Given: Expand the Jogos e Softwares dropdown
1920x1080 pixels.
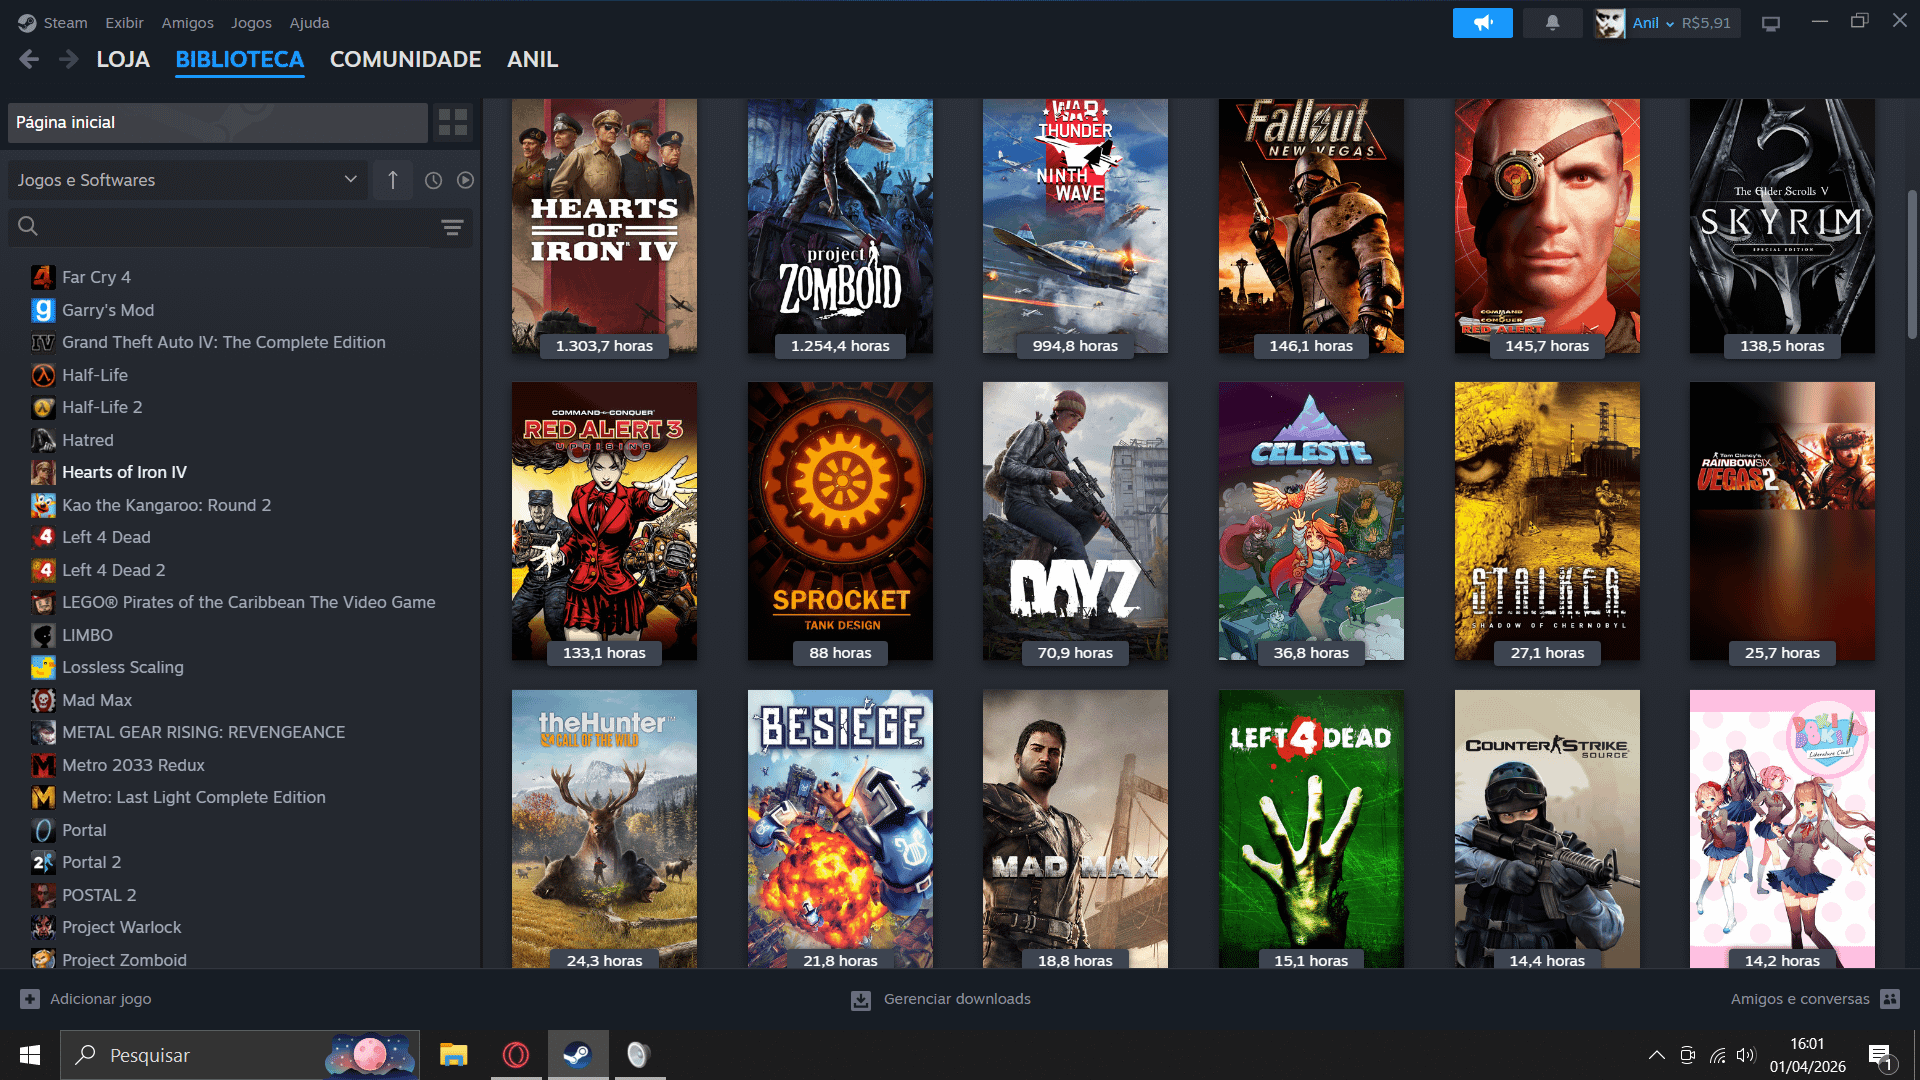Looking at the screenshot, I should [x=187, y=180].
